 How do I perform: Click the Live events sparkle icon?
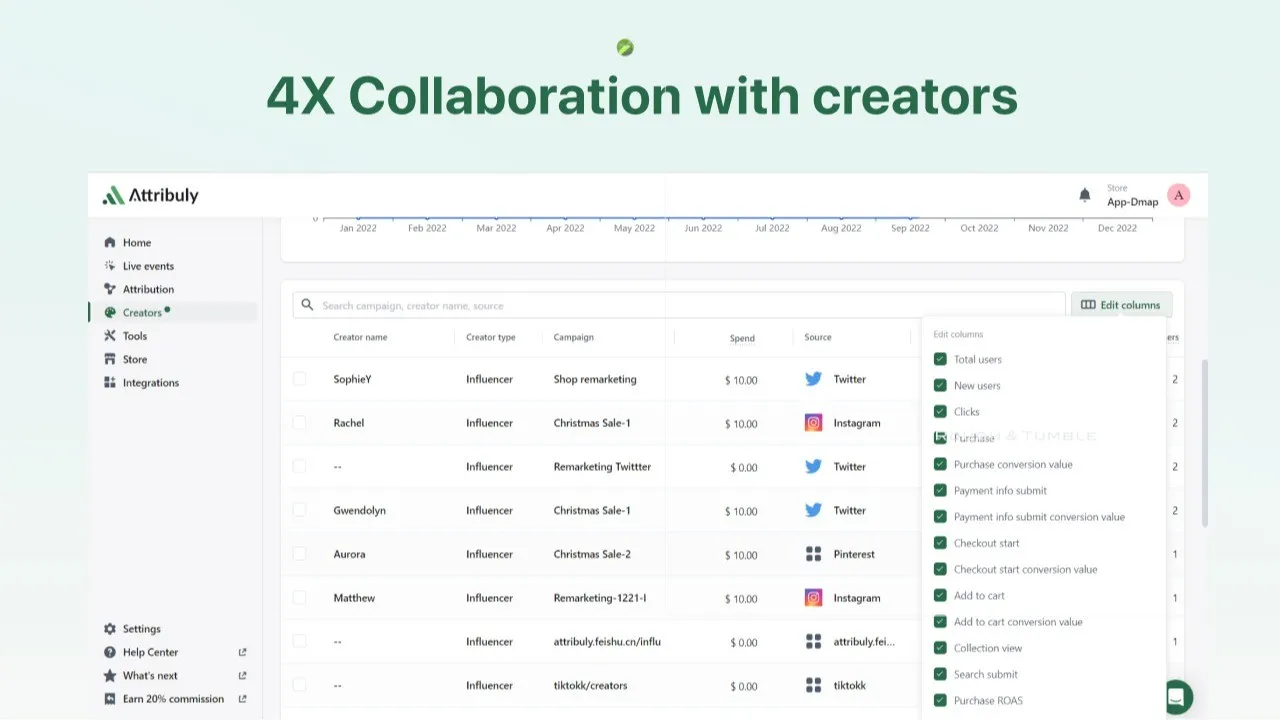tap(110, 266)
